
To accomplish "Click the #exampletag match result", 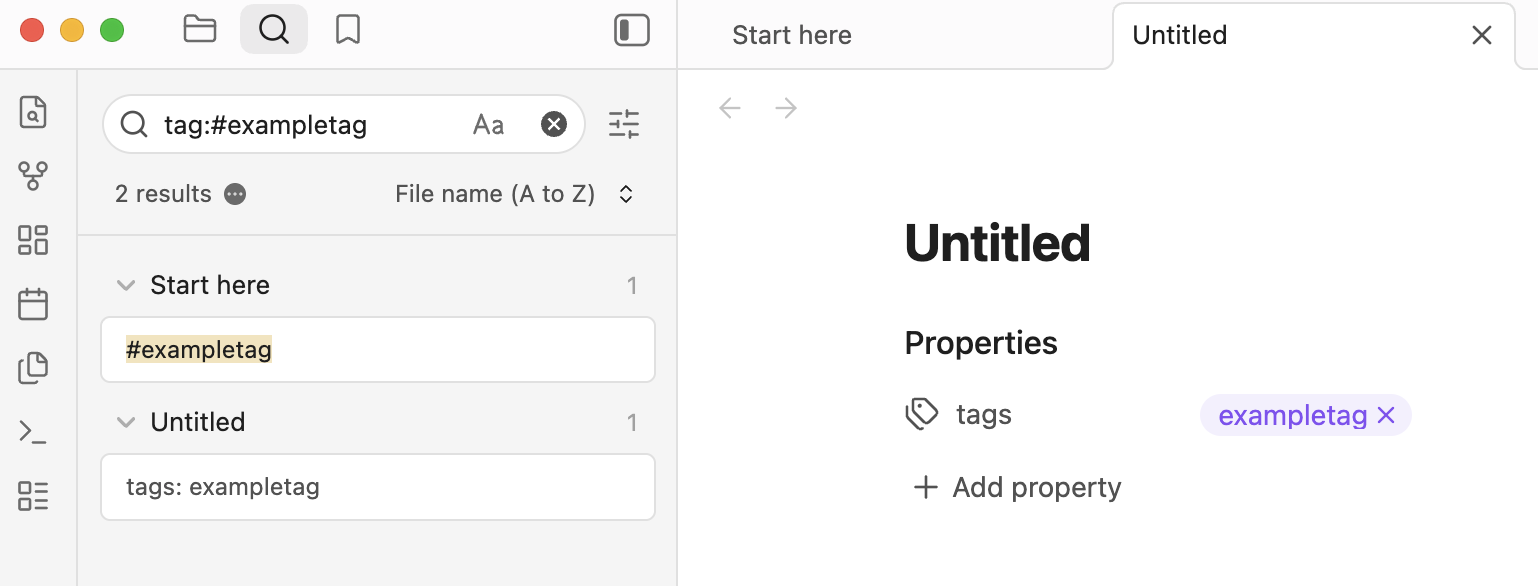I will [378, 350].
